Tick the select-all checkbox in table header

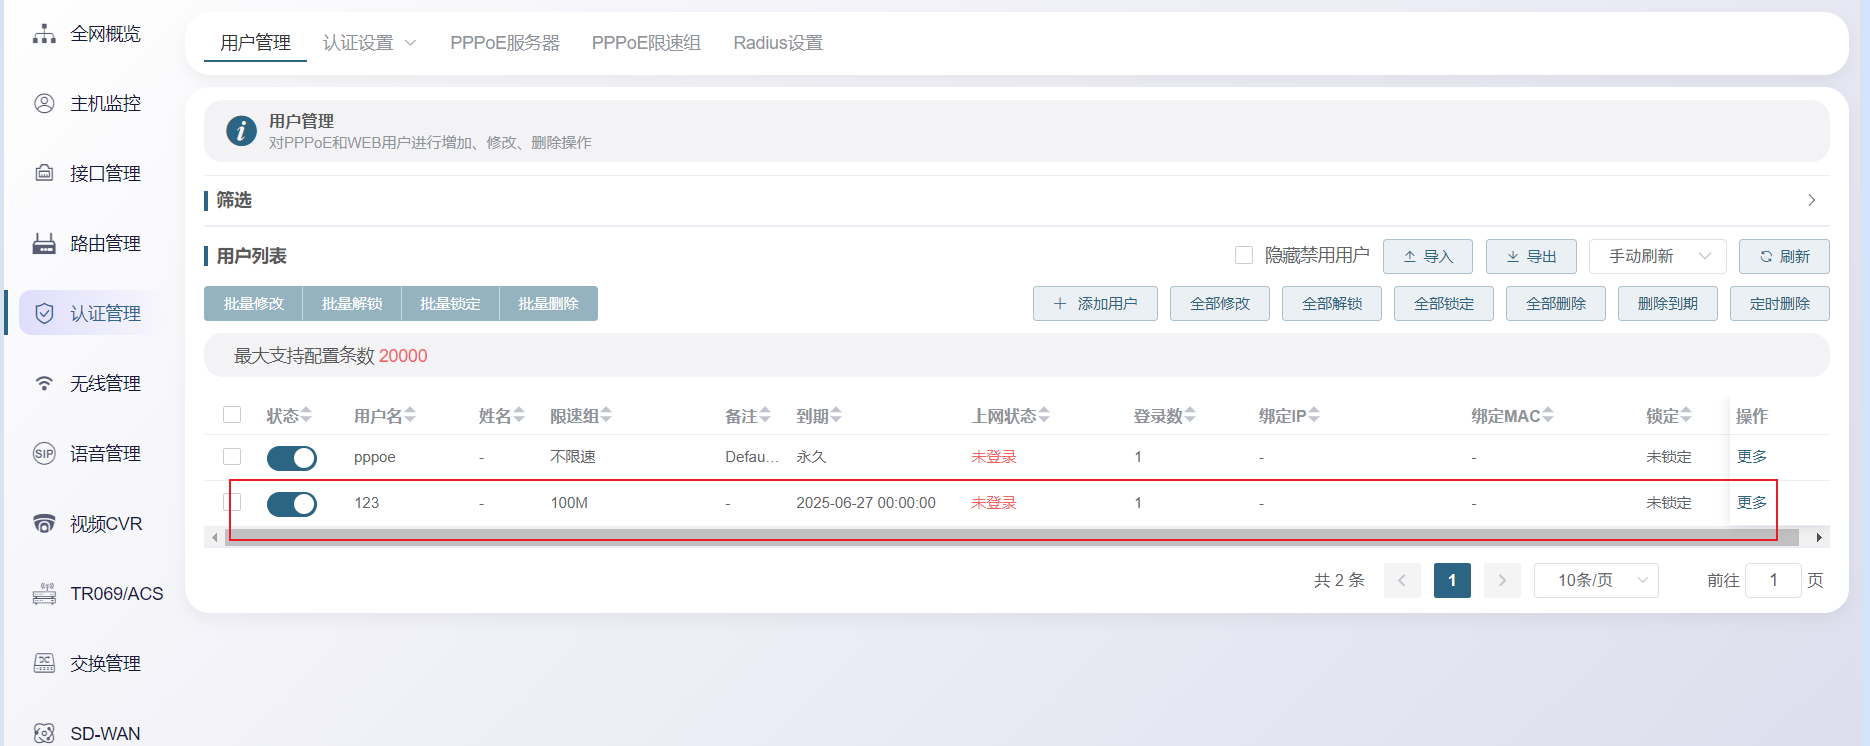[232, 415]
